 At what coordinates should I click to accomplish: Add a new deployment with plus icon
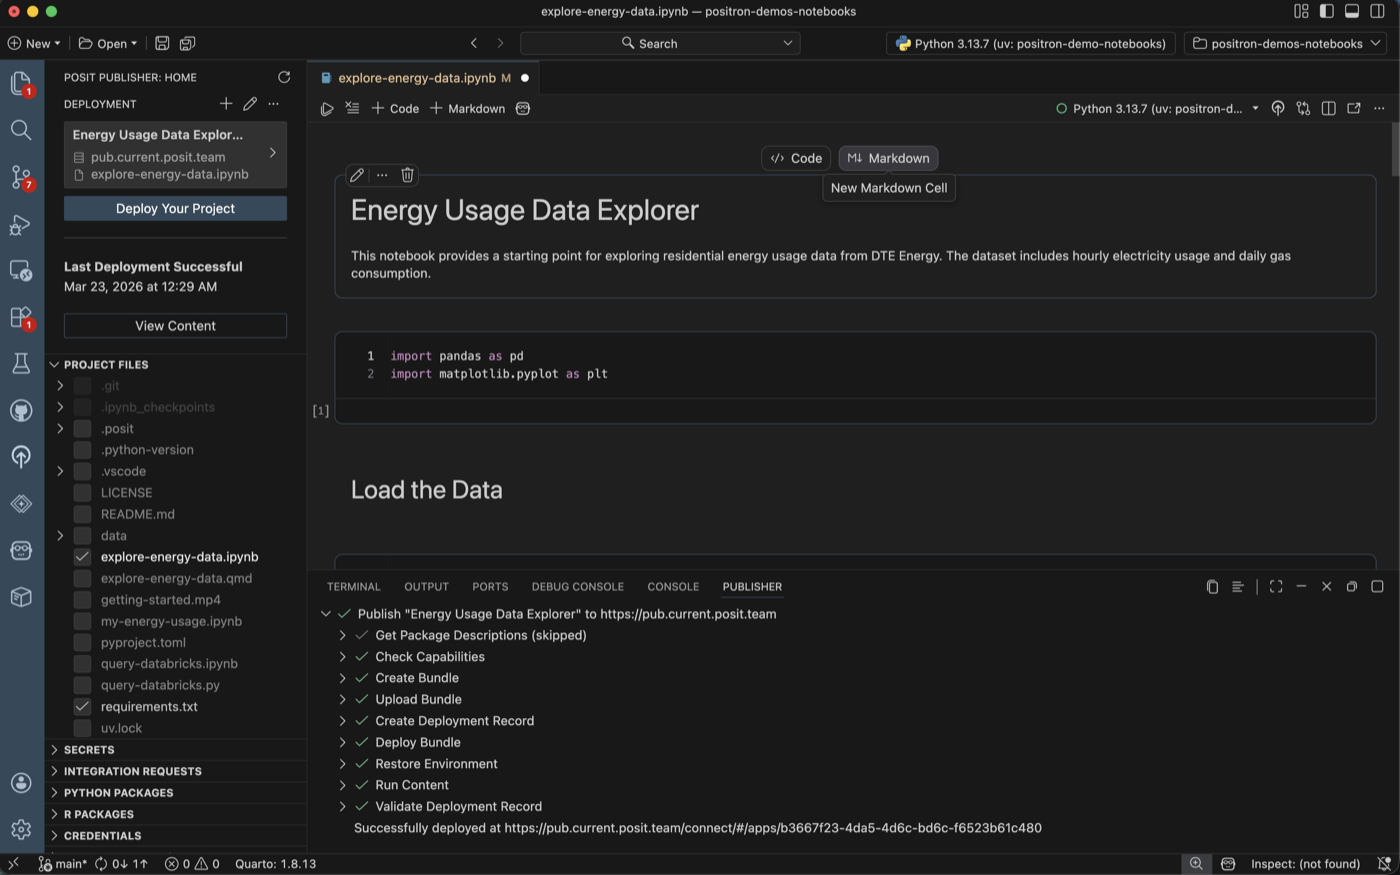(x=226, y=104)
